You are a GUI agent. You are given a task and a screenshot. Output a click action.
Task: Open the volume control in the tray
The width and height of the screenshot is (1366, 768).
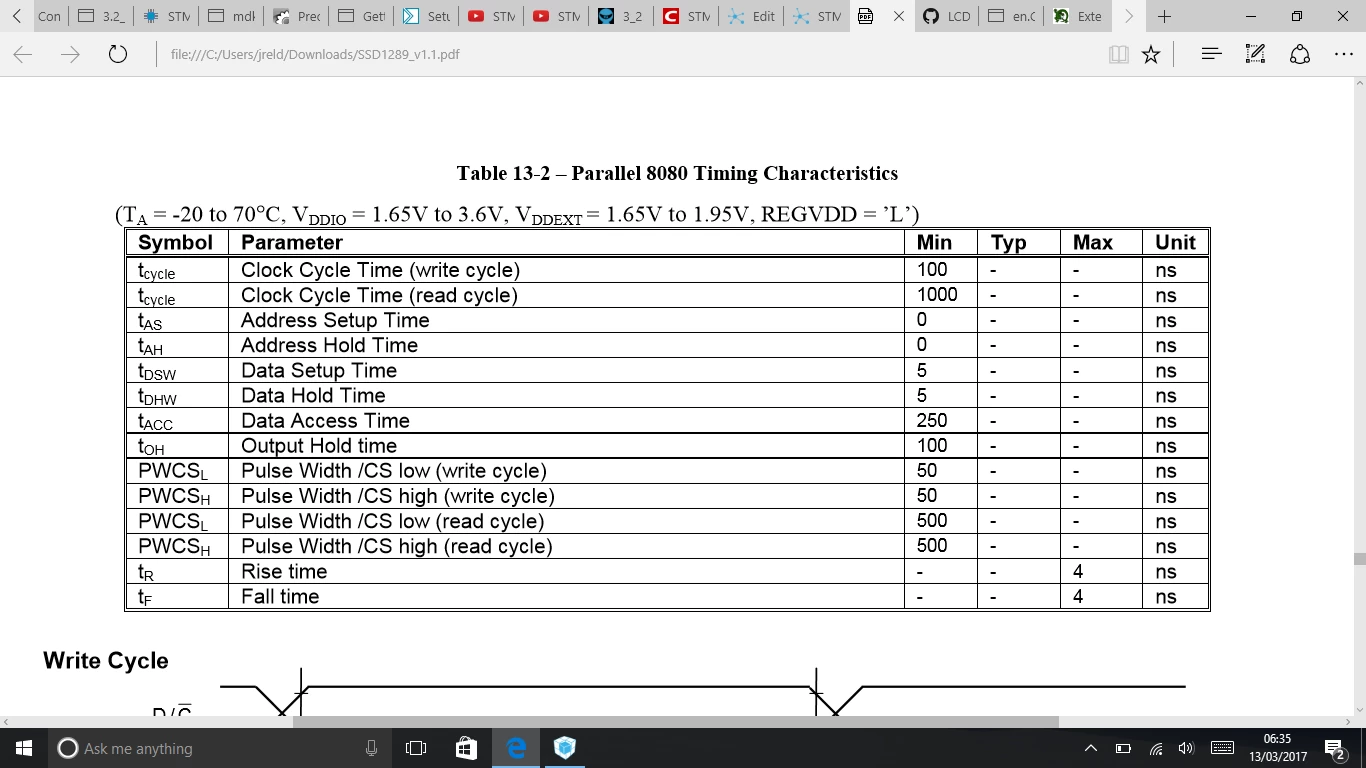coord(1187,748)
